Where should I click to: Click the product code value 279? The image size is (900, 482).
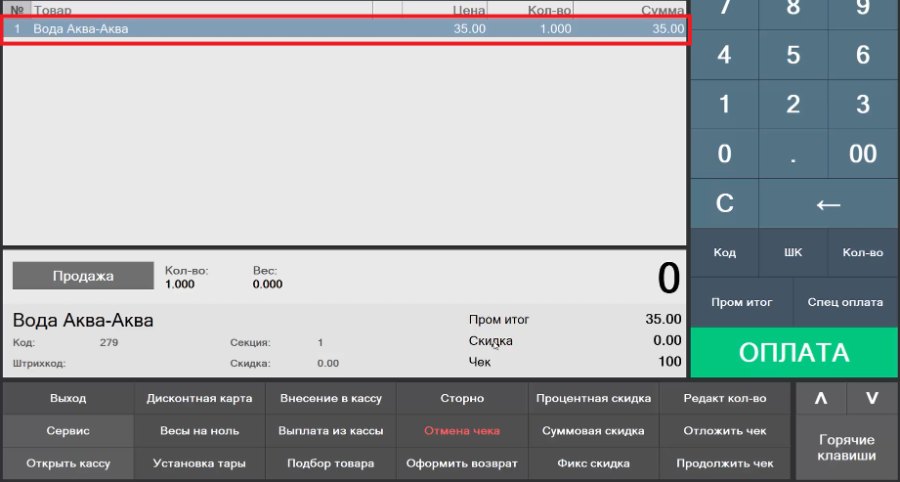point(109,343)
